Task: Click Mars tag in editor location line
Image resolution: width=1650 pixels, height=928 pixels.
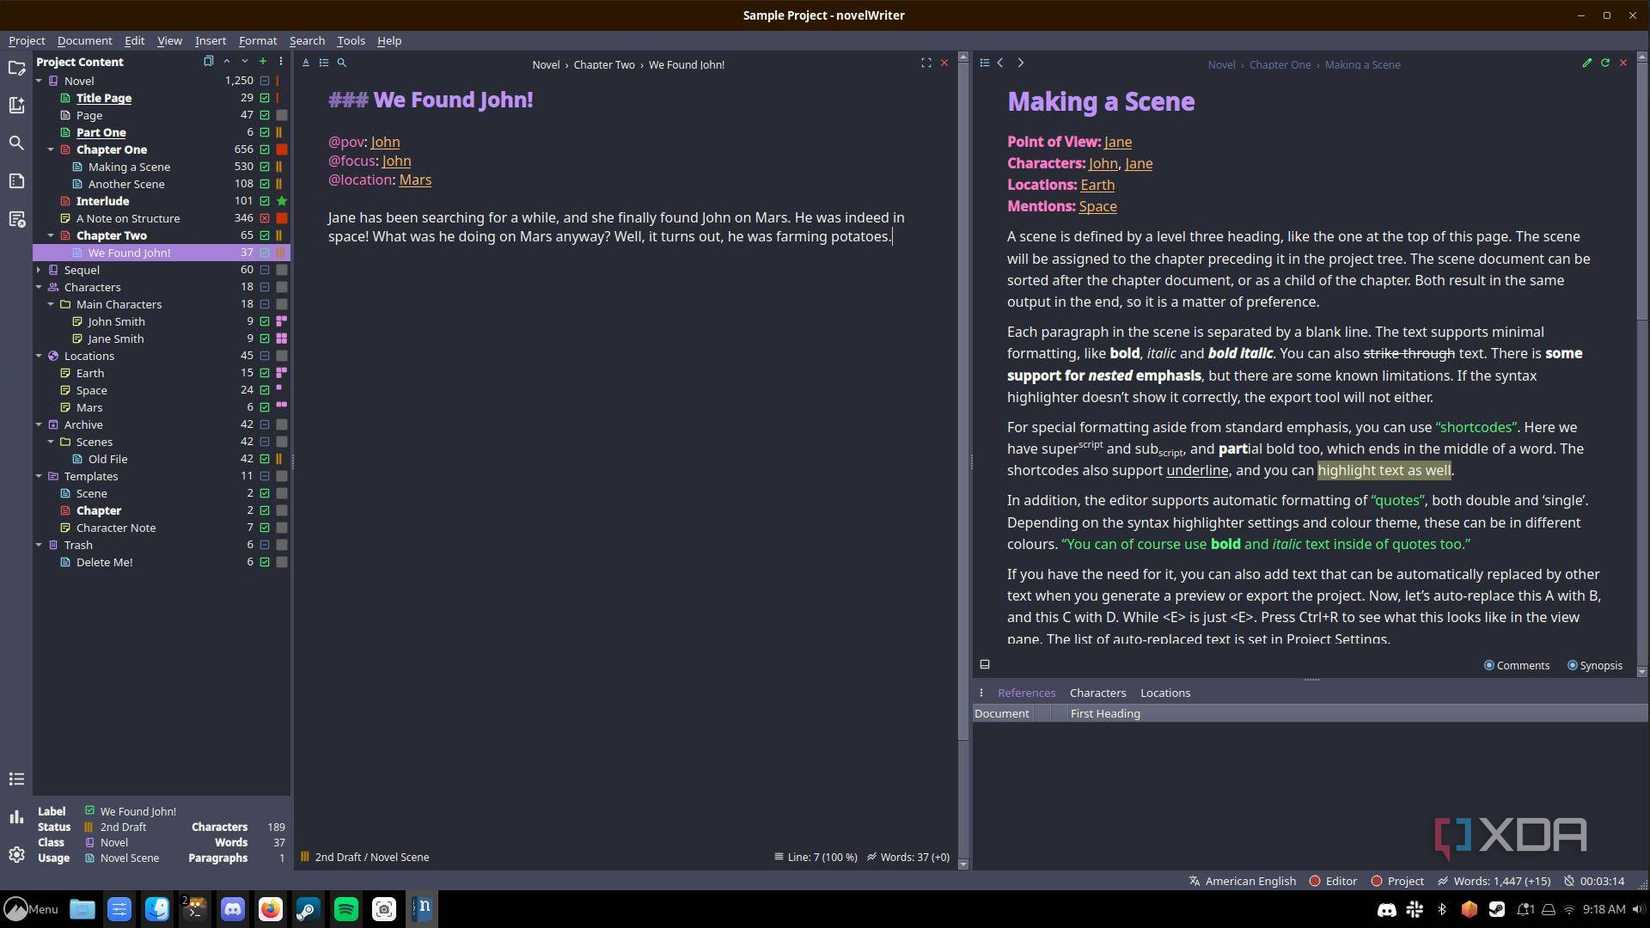Action: click(x=415, y=180)
